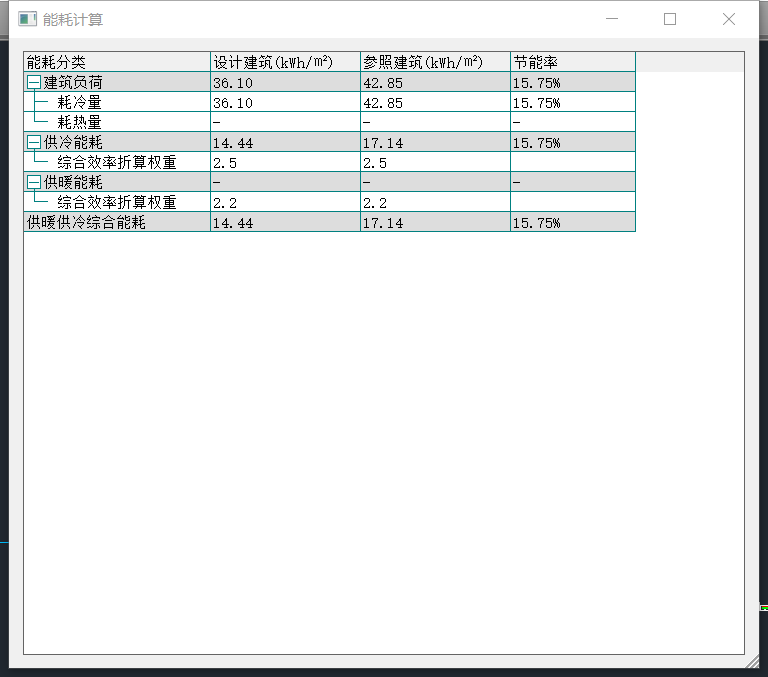
Task: Click the 能耗计算 window icon in title bar
Action: click(x=28, y=19)
